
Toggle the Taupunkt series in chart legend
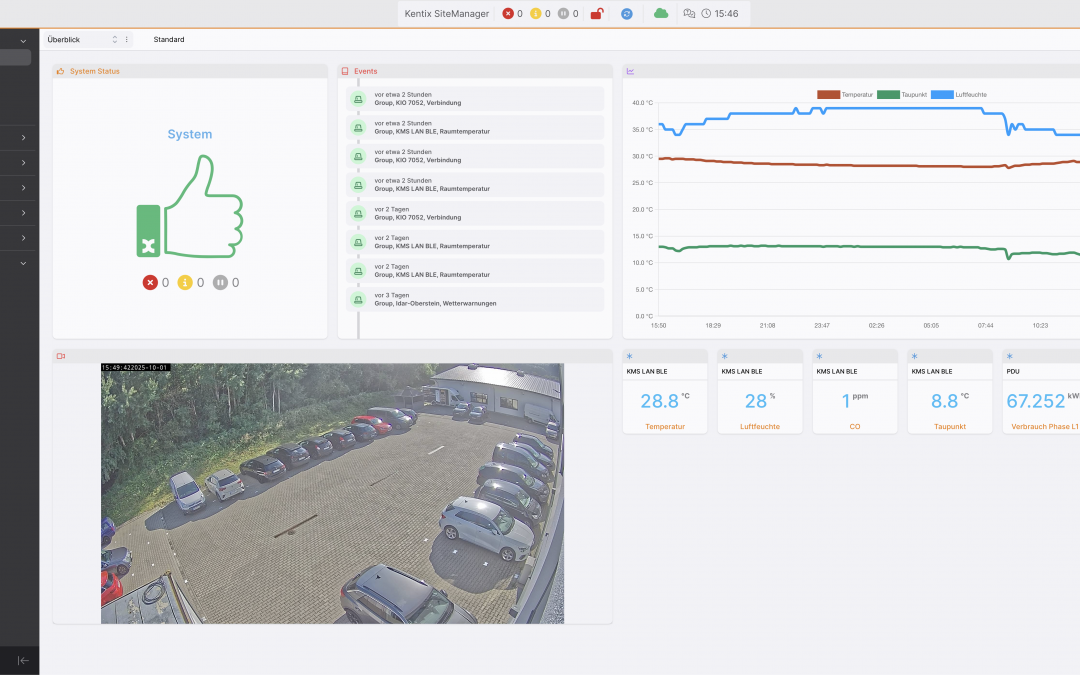point(902,94)
